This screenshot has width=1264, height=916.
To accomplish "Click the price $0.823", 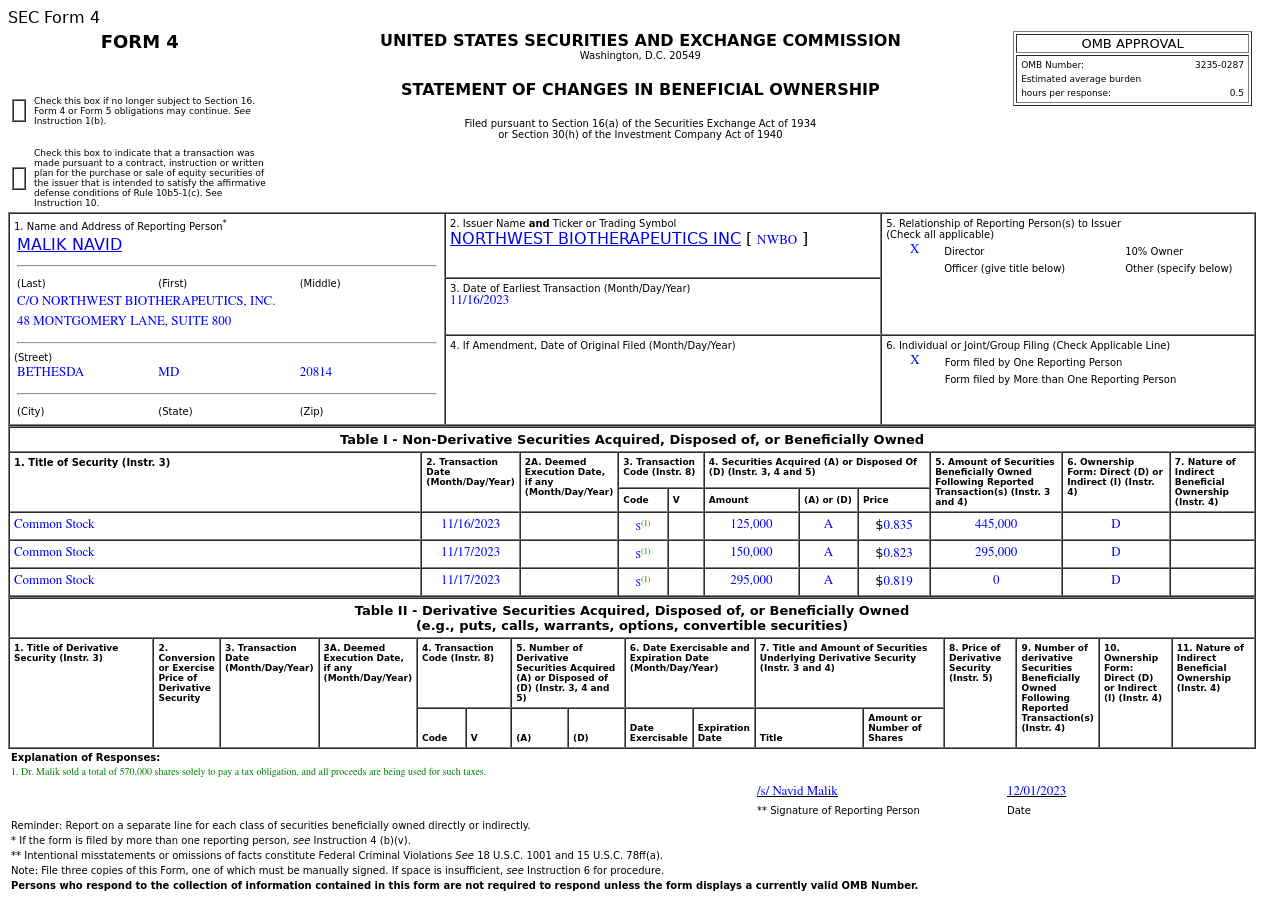I will [x=894, y=553].
